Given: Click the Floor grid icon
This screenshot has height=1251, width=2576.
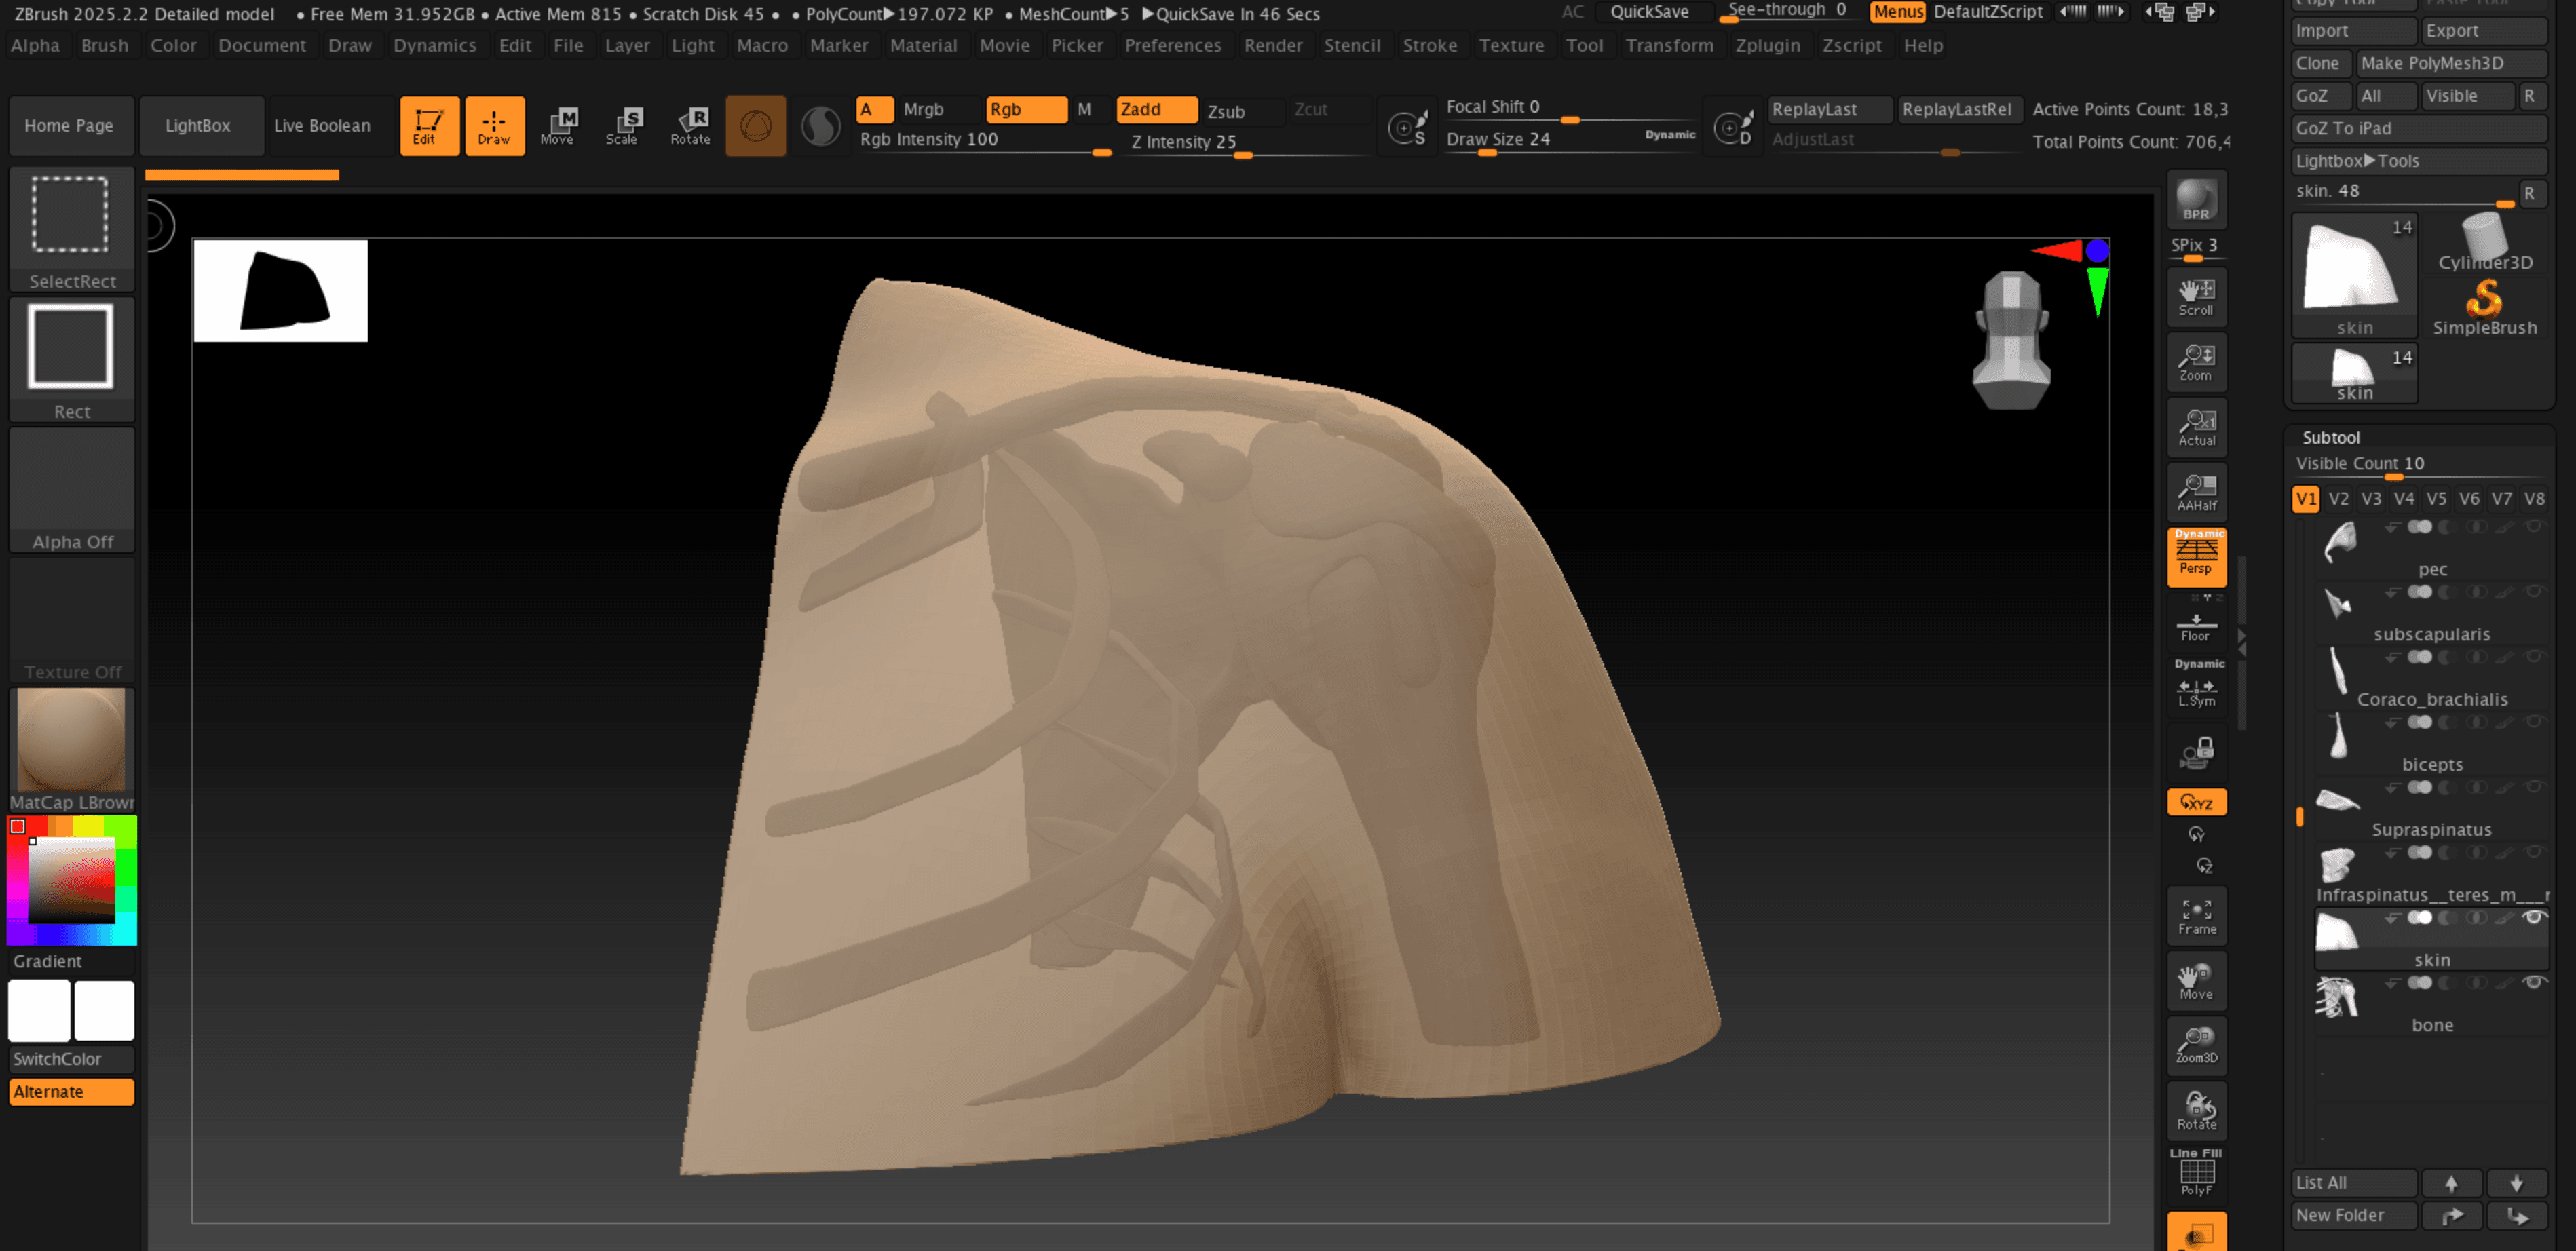Looking at the screenshot, I should [x=2196, y=626].
